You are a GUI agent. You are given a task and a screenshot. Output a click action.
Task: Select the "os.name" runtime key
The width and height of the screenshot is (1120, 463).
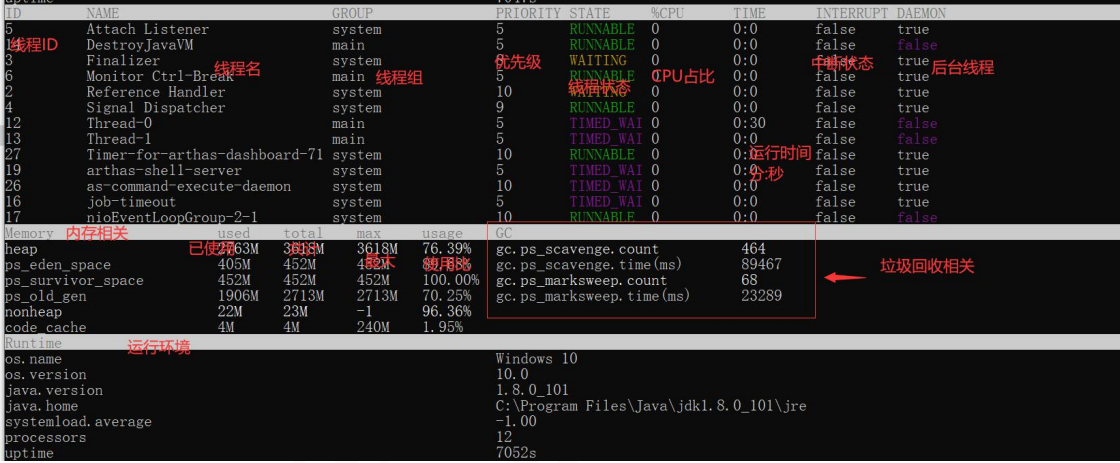33,359
